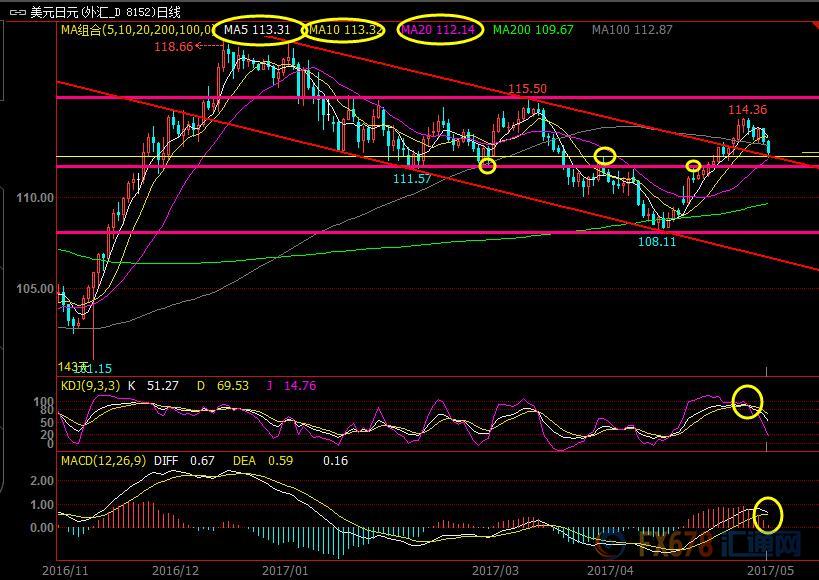Click the DIFF 0.67 value
Viewport: 819px width, 580px height.
coord(184,461)
